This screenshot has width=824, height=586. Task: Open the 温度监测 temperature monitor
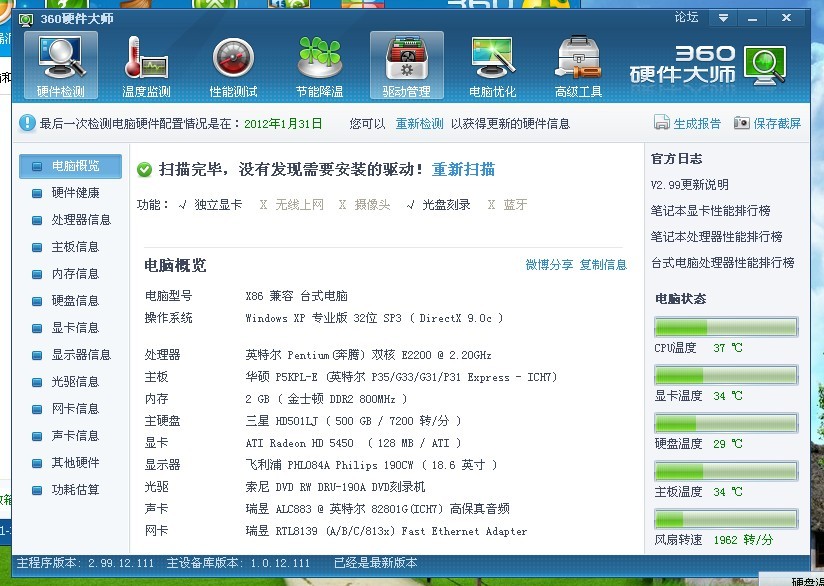146,65
